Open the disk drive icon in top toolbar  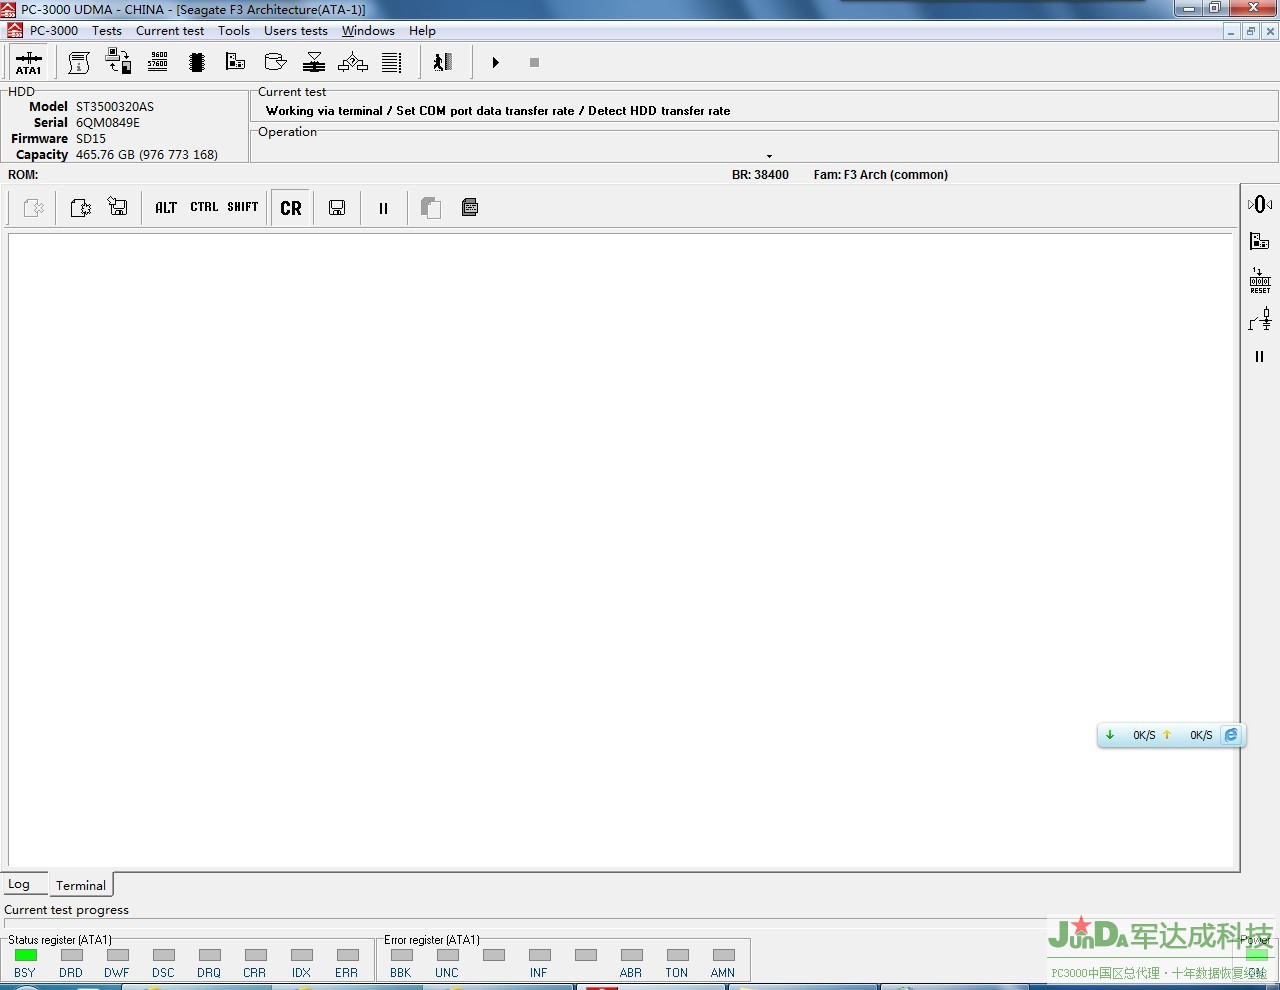275,62
